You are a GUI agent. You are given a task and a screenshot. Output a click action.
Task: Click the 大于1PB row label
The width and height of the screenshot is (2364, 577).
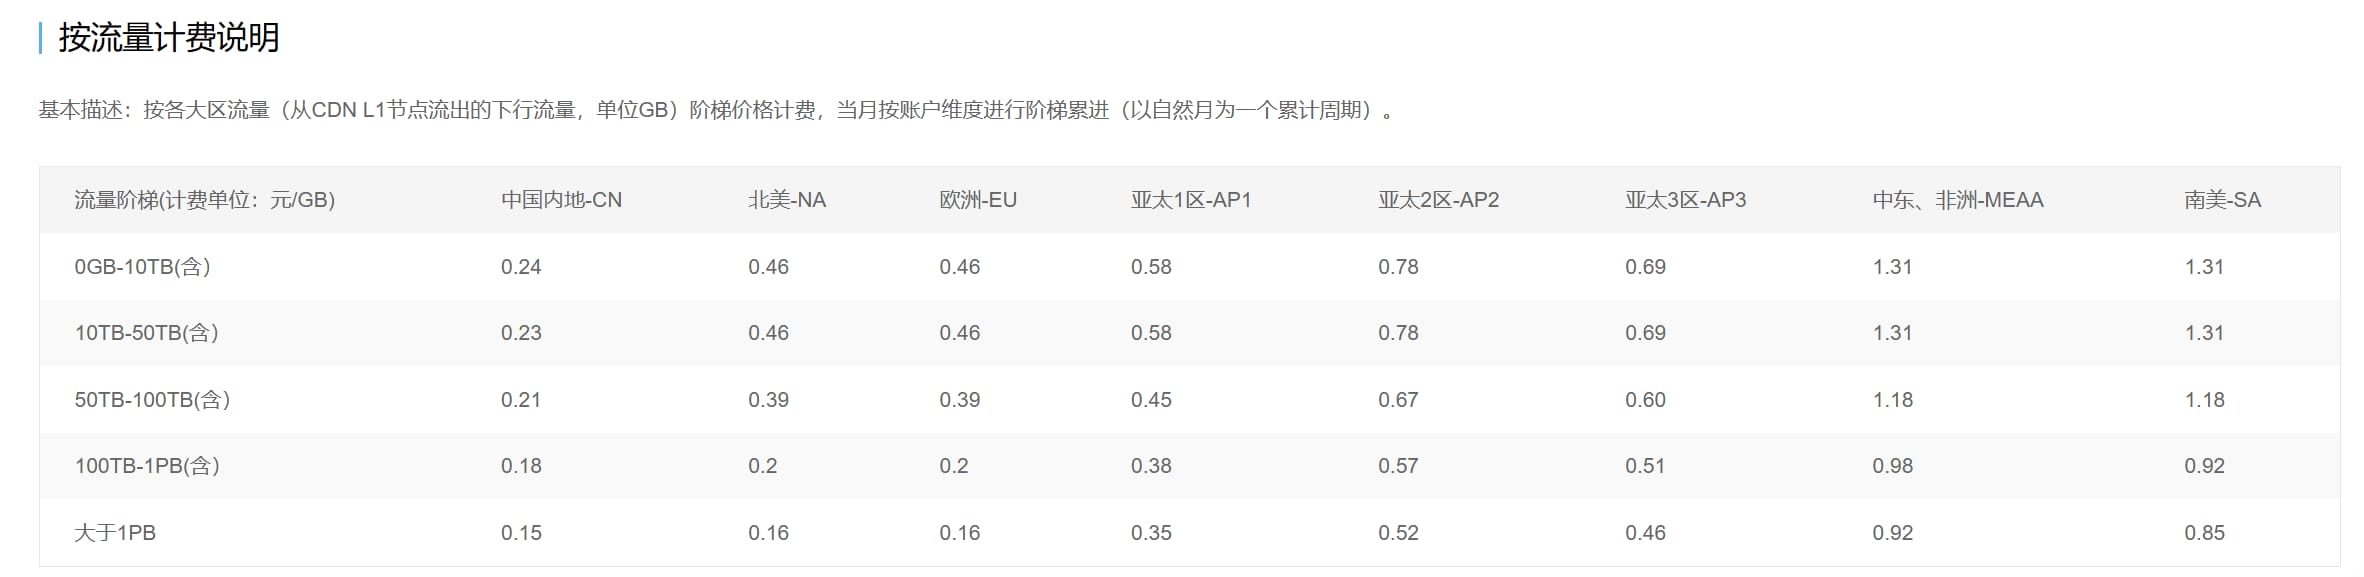tap(115, 533)
